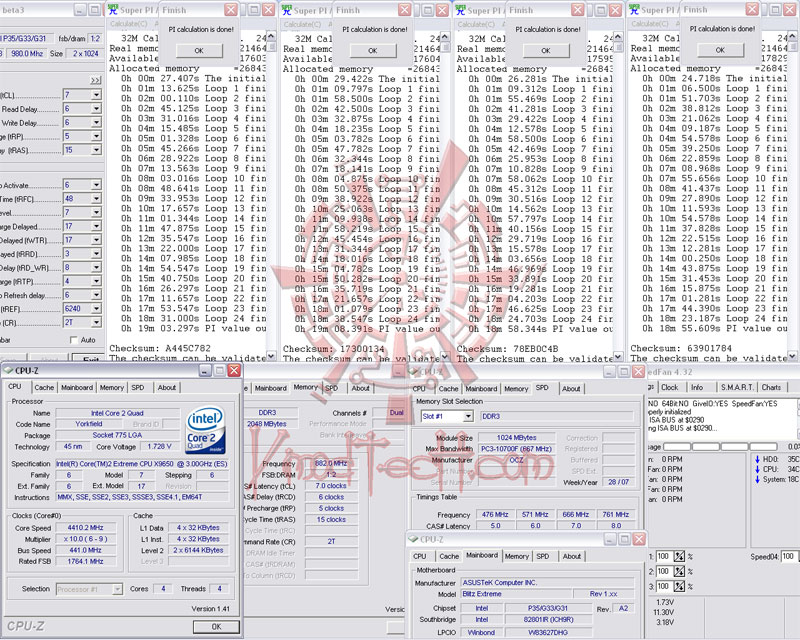Click the Core Speed value 4410.2 MHz
The image size is (800, 640).
[86, 528]
